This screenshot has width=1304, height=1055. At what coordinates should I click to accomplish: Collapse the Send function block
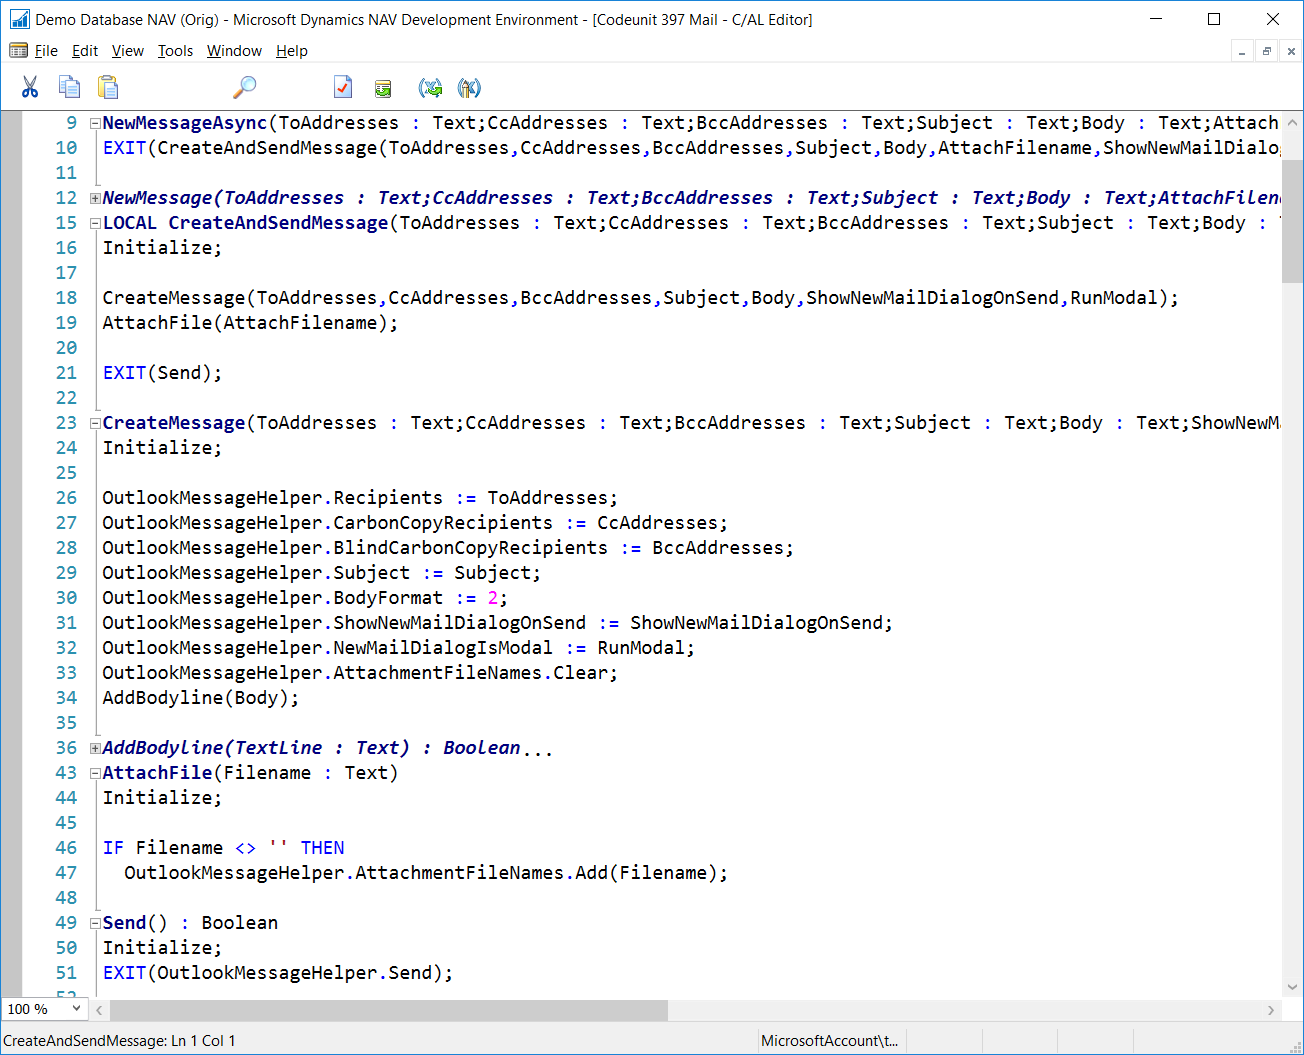[x=95, y=923]
